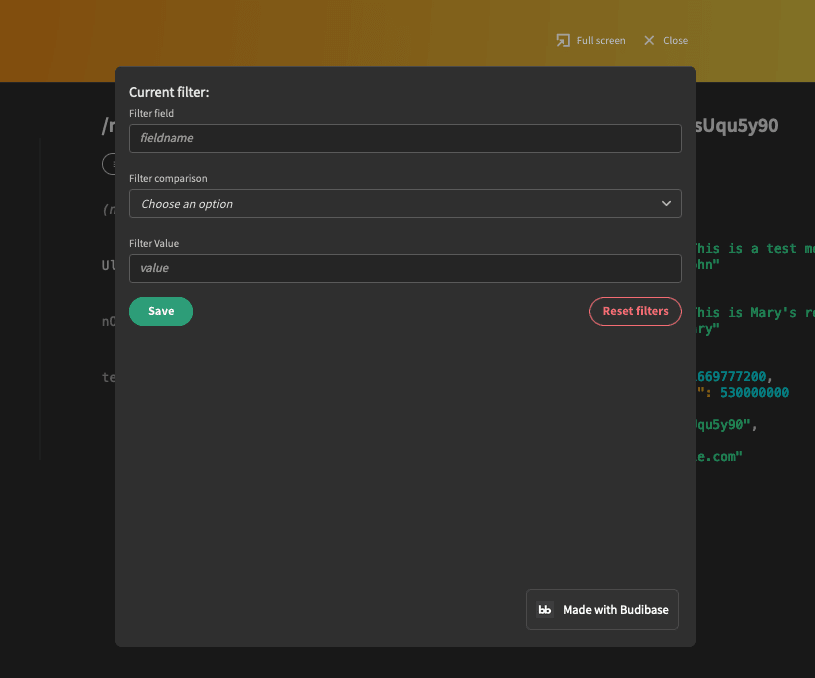Click the Budibase bb logo icon

pyautogui.click(x=545, y=609)
